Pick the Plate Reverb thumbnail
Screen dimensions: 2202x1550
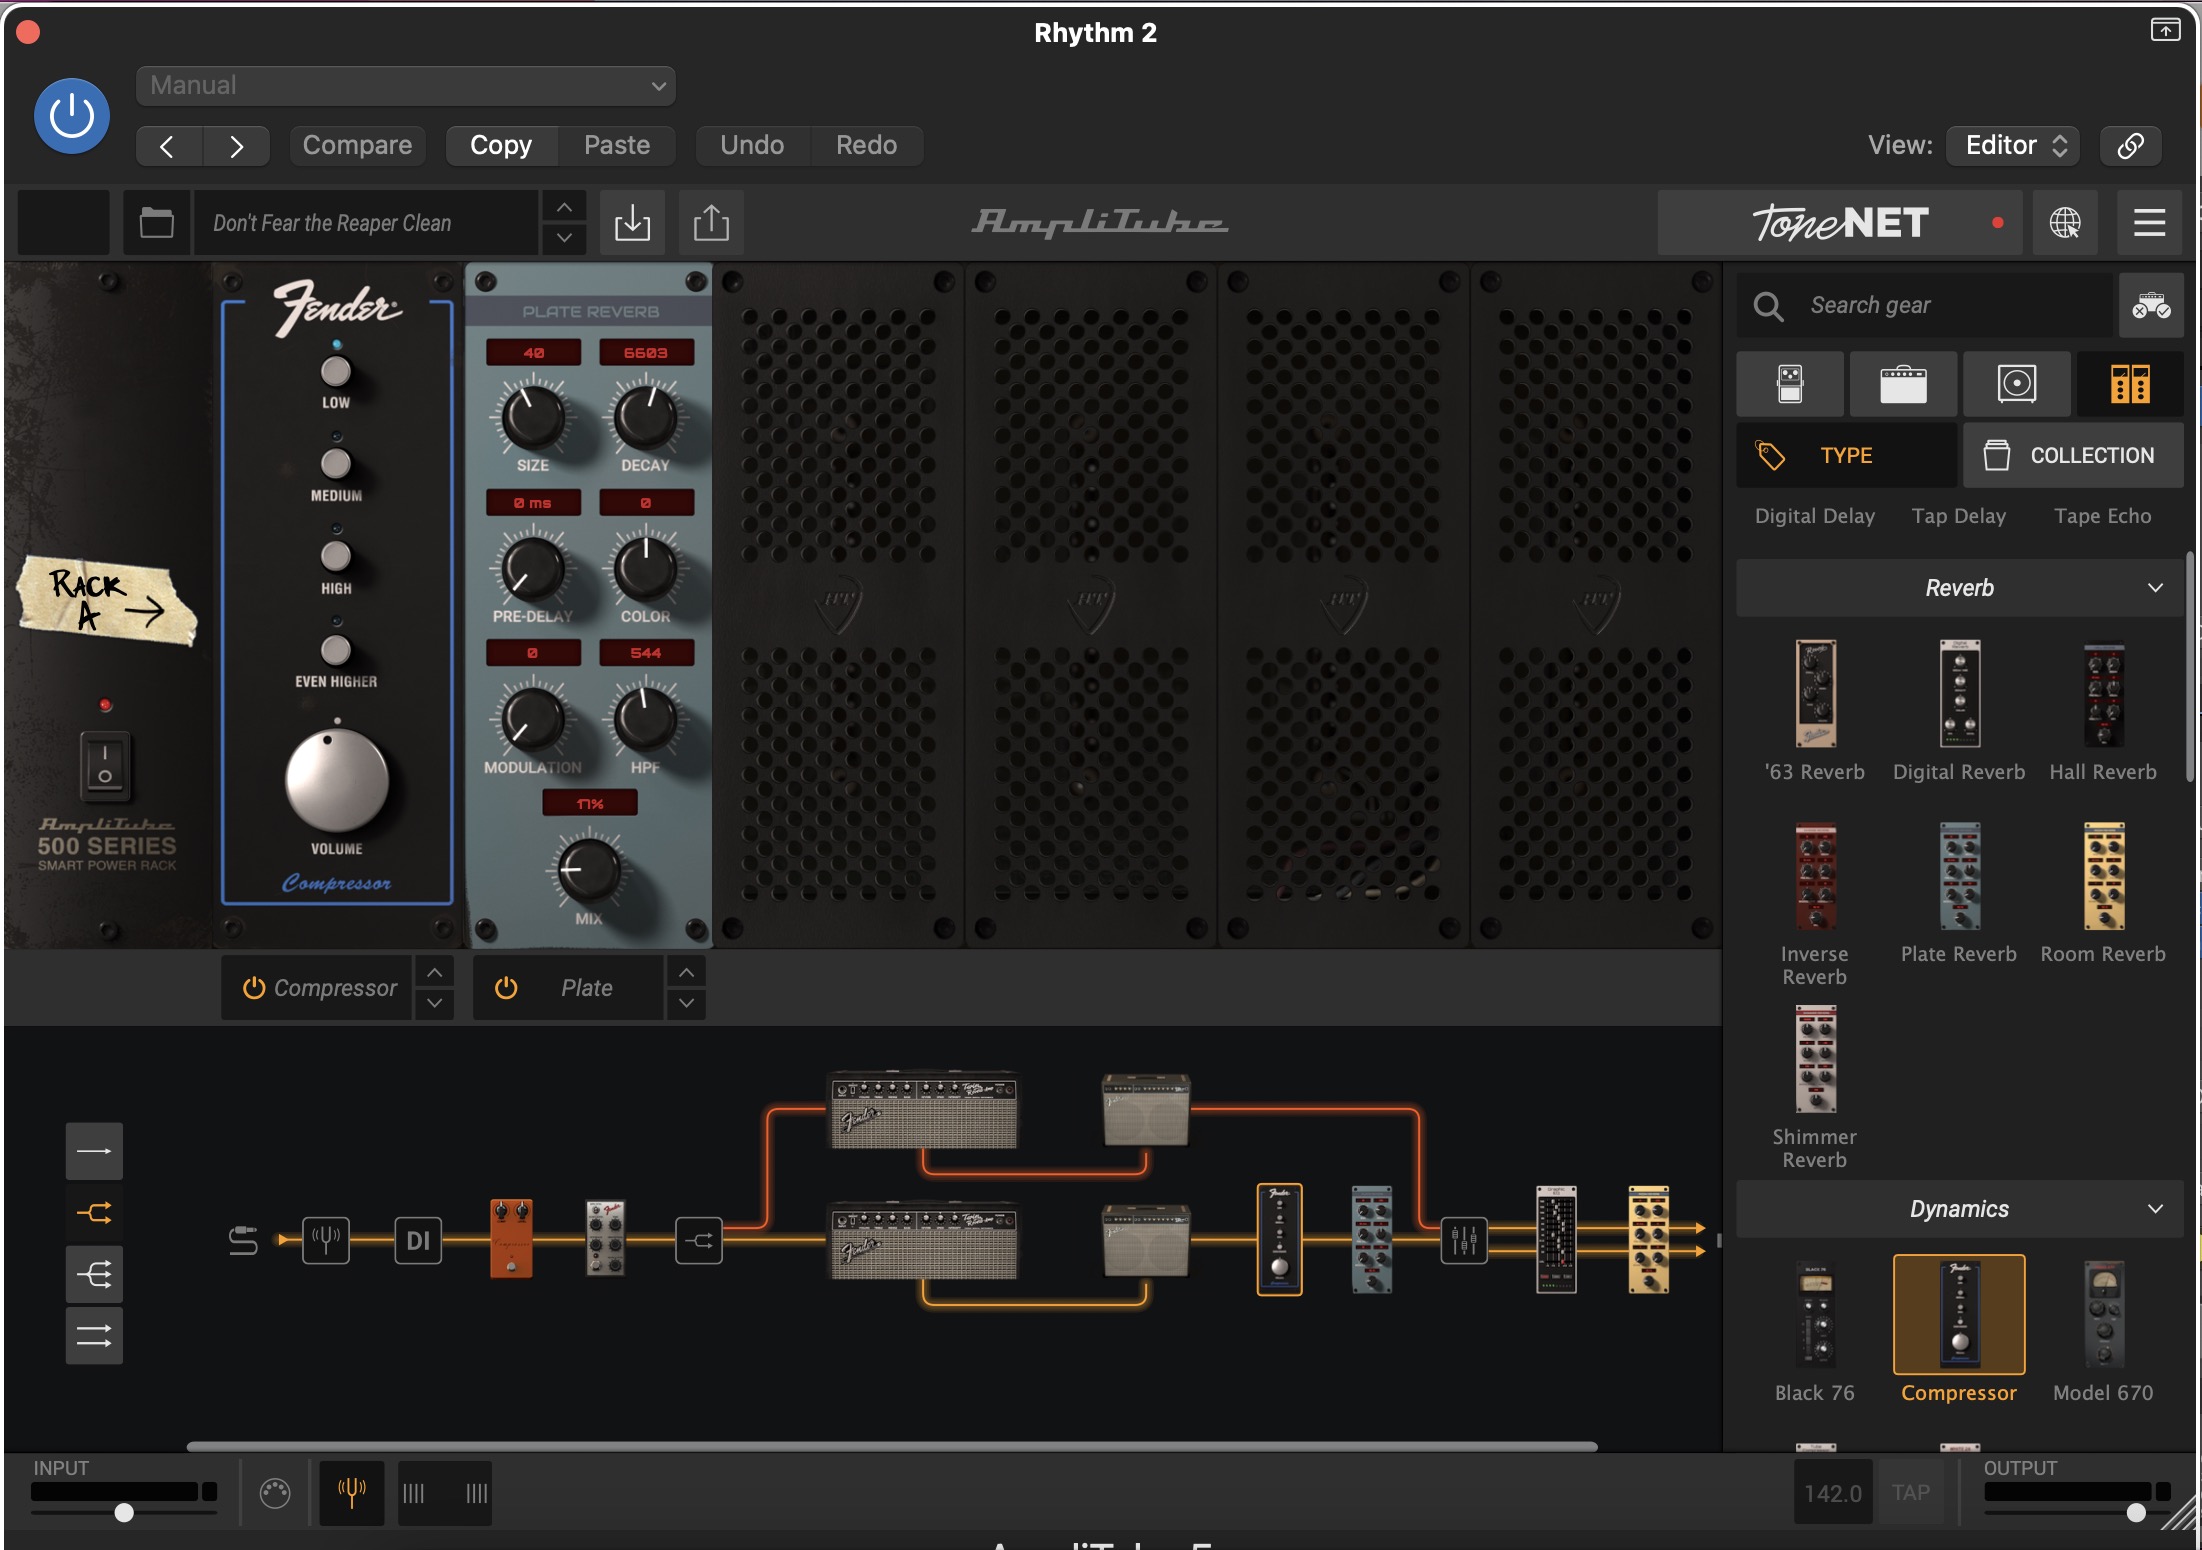(1960, 877)
